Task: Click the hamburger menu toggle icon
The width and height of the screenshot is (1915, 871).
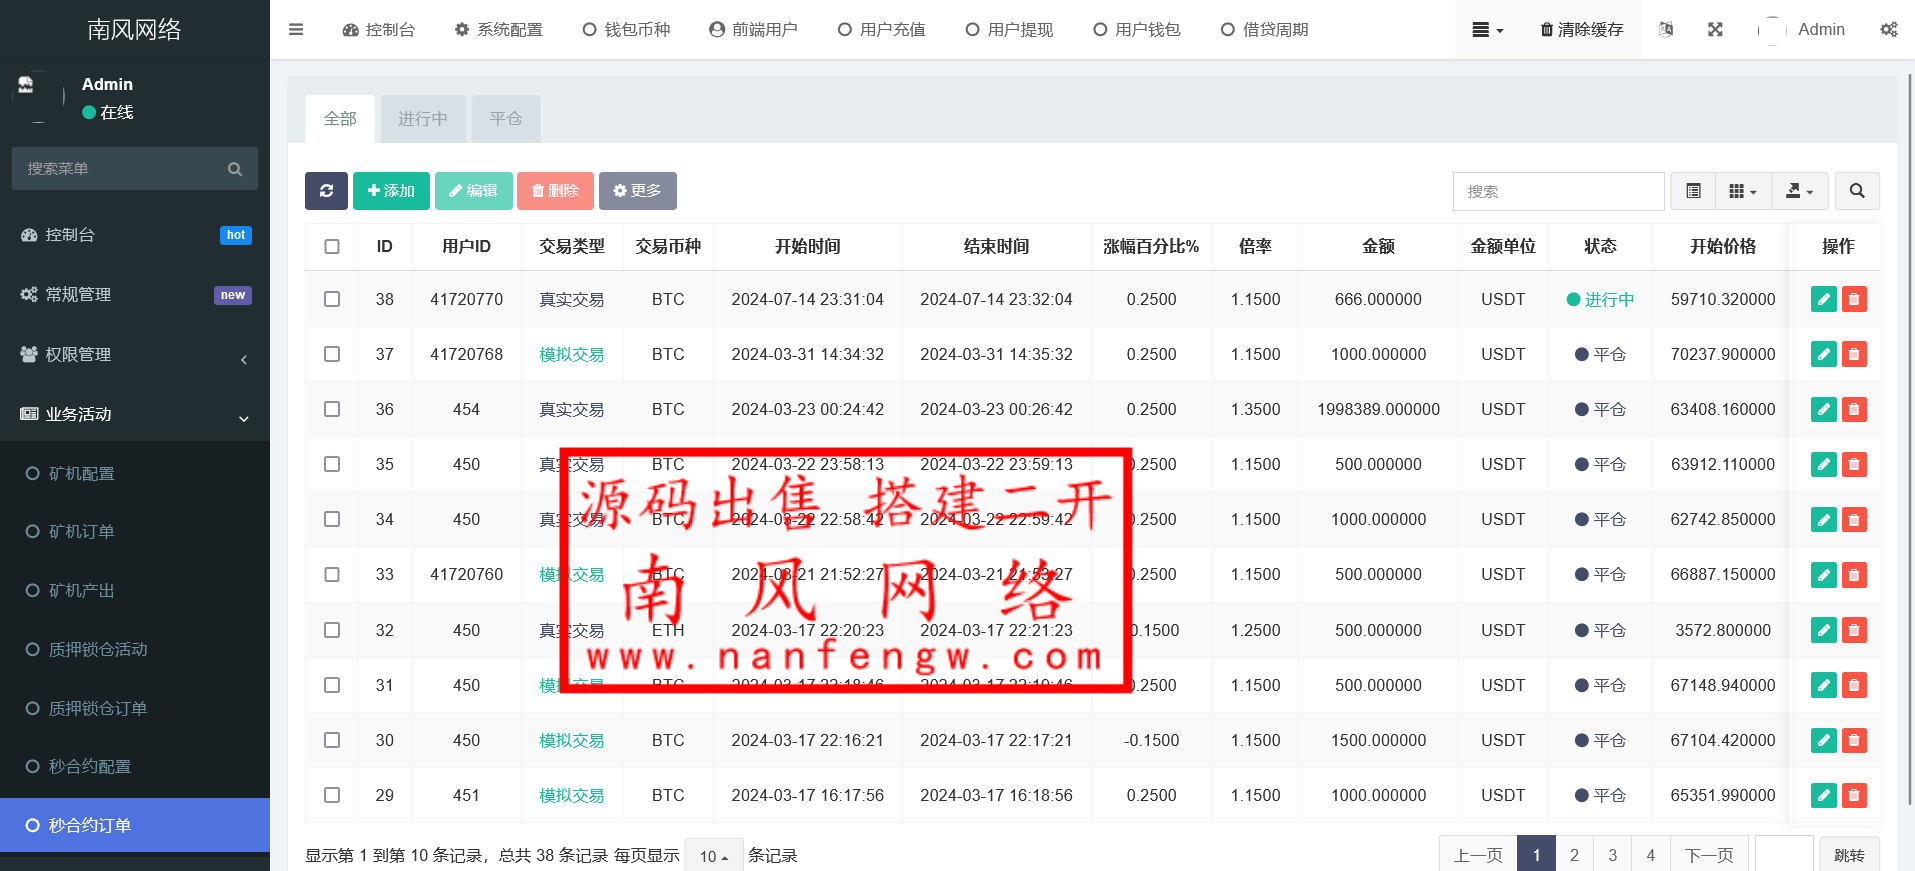Action: point(296,30)
